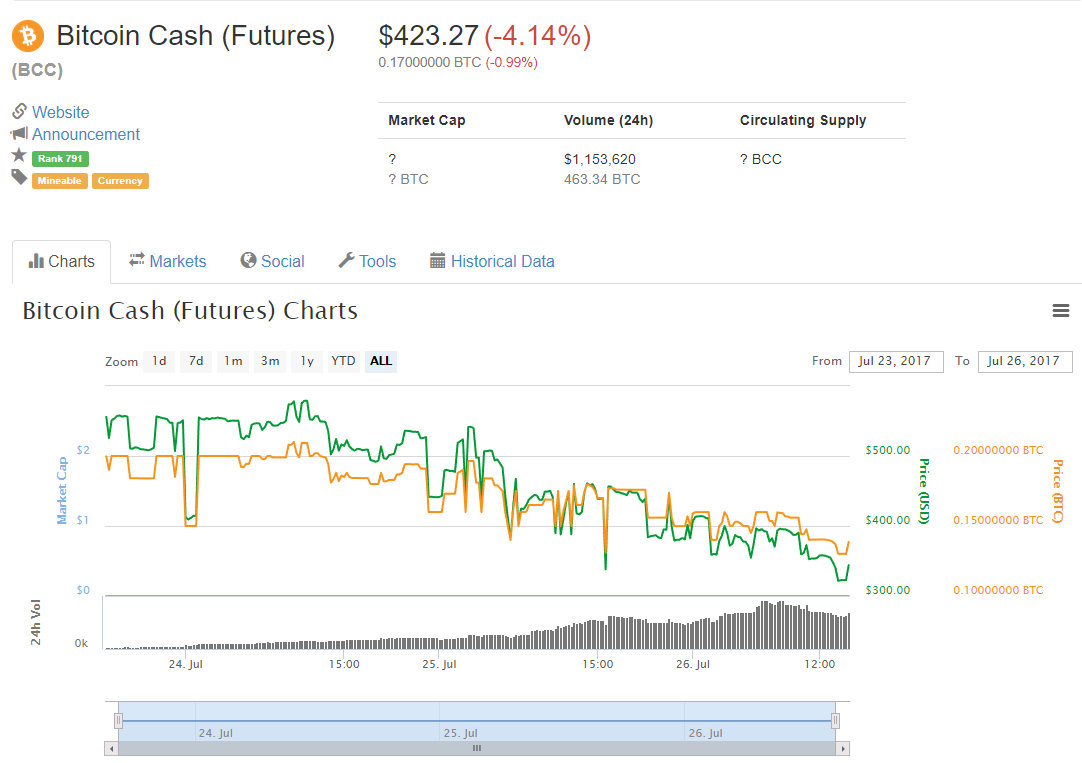Open the Website link

click(x=61, y=112)
